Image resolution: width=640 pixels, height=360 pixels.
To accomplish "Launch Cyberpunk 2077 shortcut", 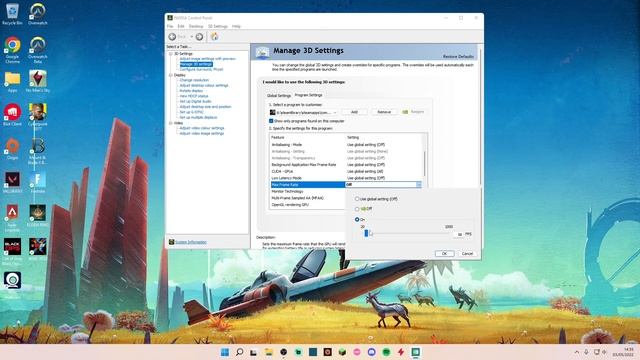I will (x=38, y=116).
